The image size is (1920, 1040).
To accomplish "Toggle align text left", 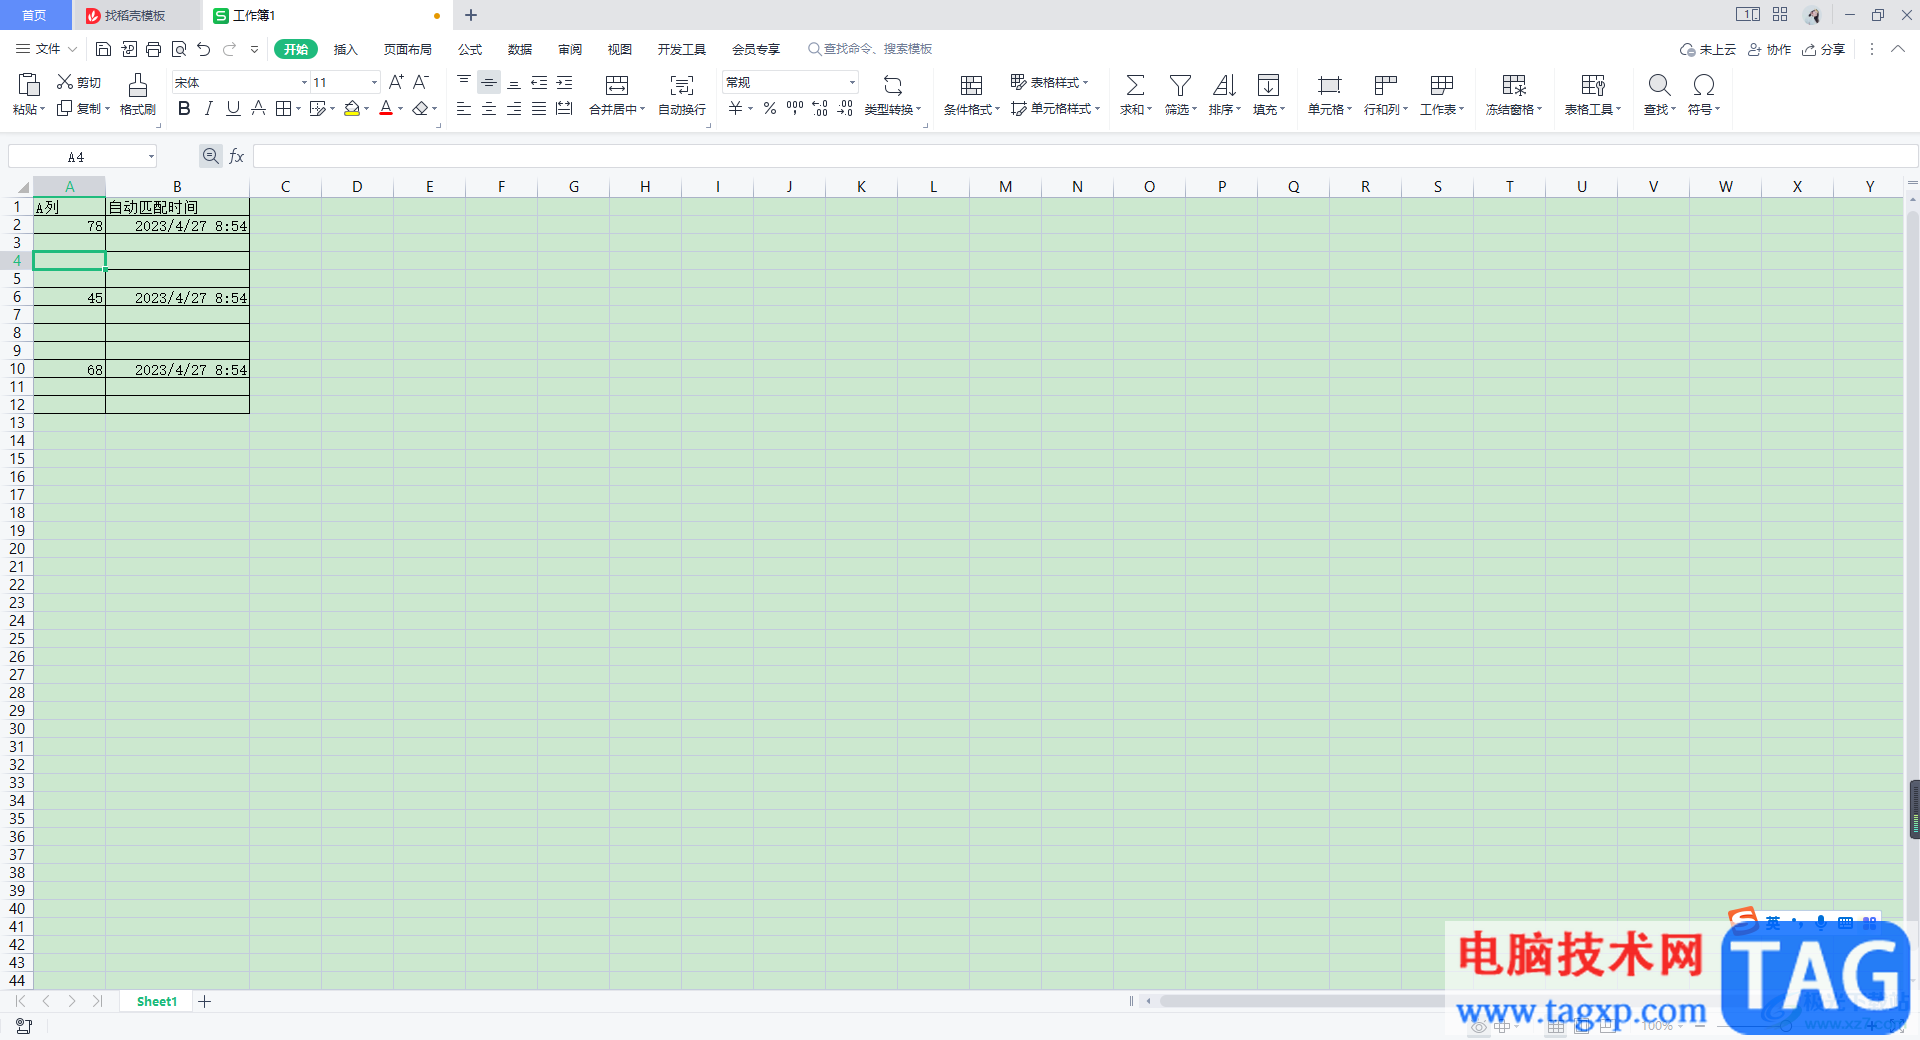I will (x=464, y=108).
